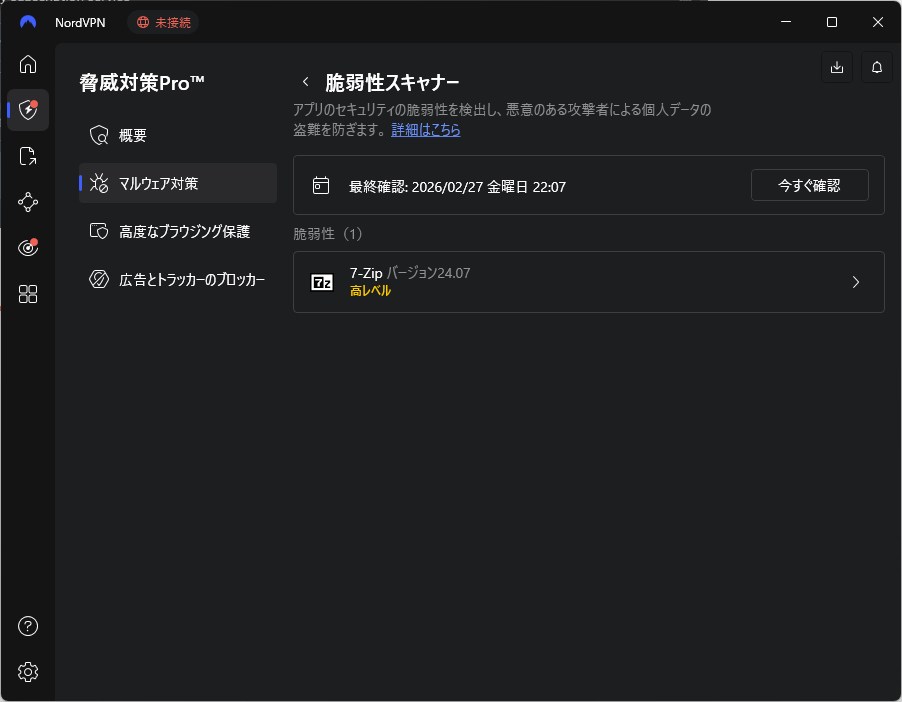Open the Meshnet nodes sidebar icon
Screen dimensions: 902x702
[28, 202]
